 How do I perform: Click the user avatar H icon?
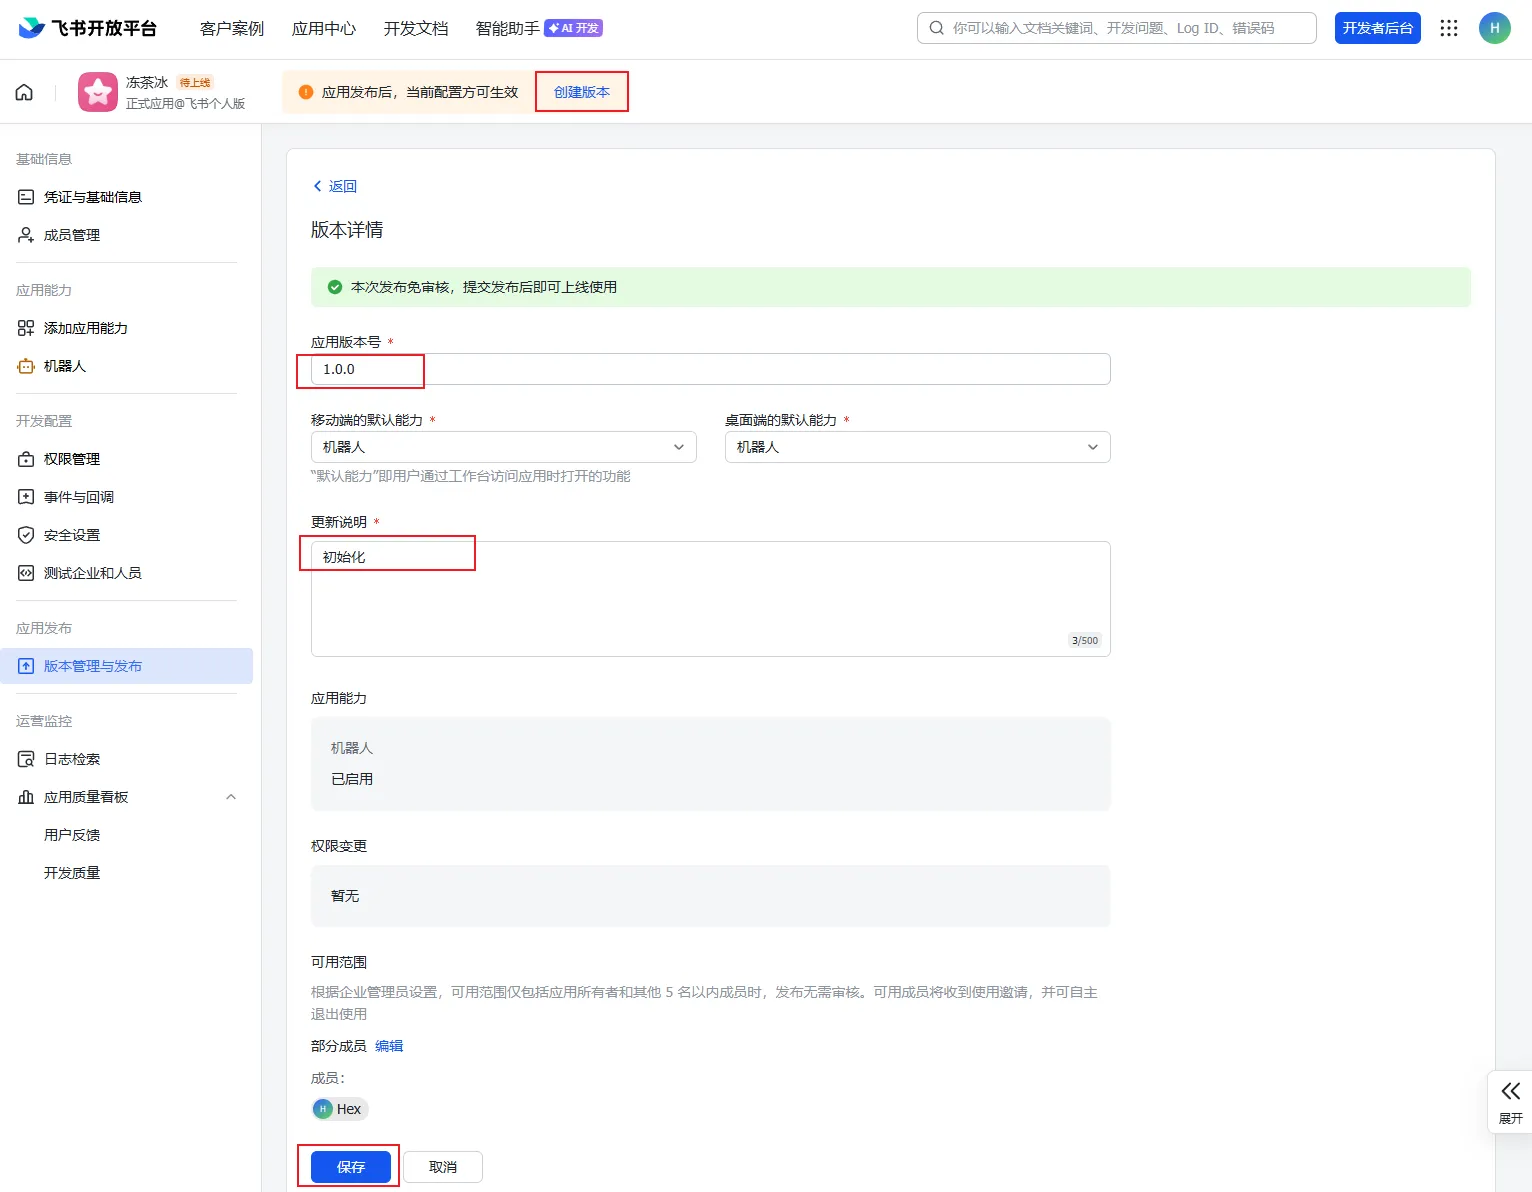[1494, 28]
